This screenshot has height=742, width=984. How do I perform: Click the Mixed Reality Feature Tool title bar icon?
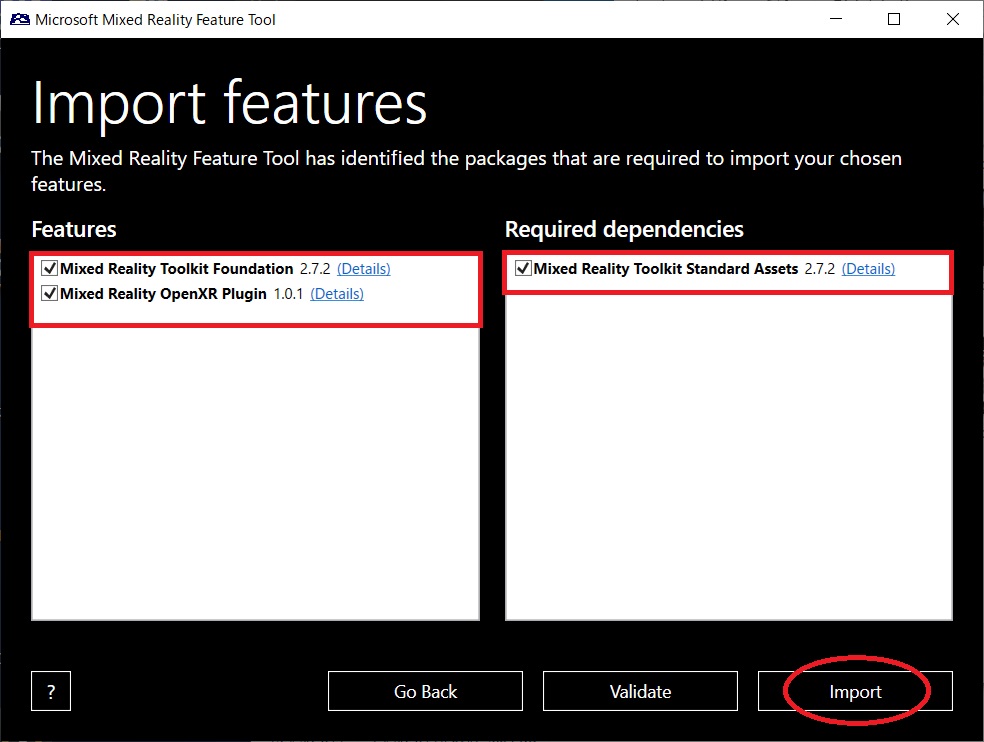point(19,19)
